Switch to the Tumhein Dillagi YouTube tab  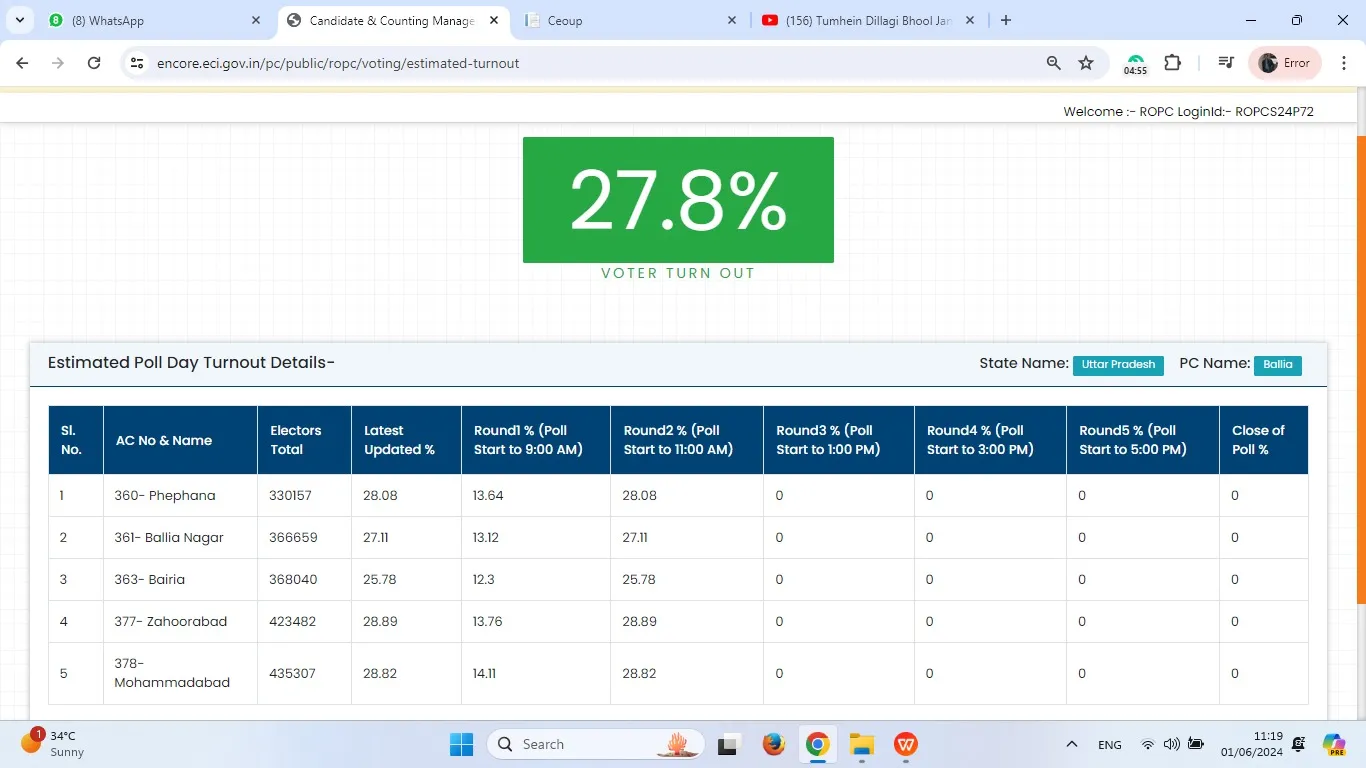(x=869, y=20)
